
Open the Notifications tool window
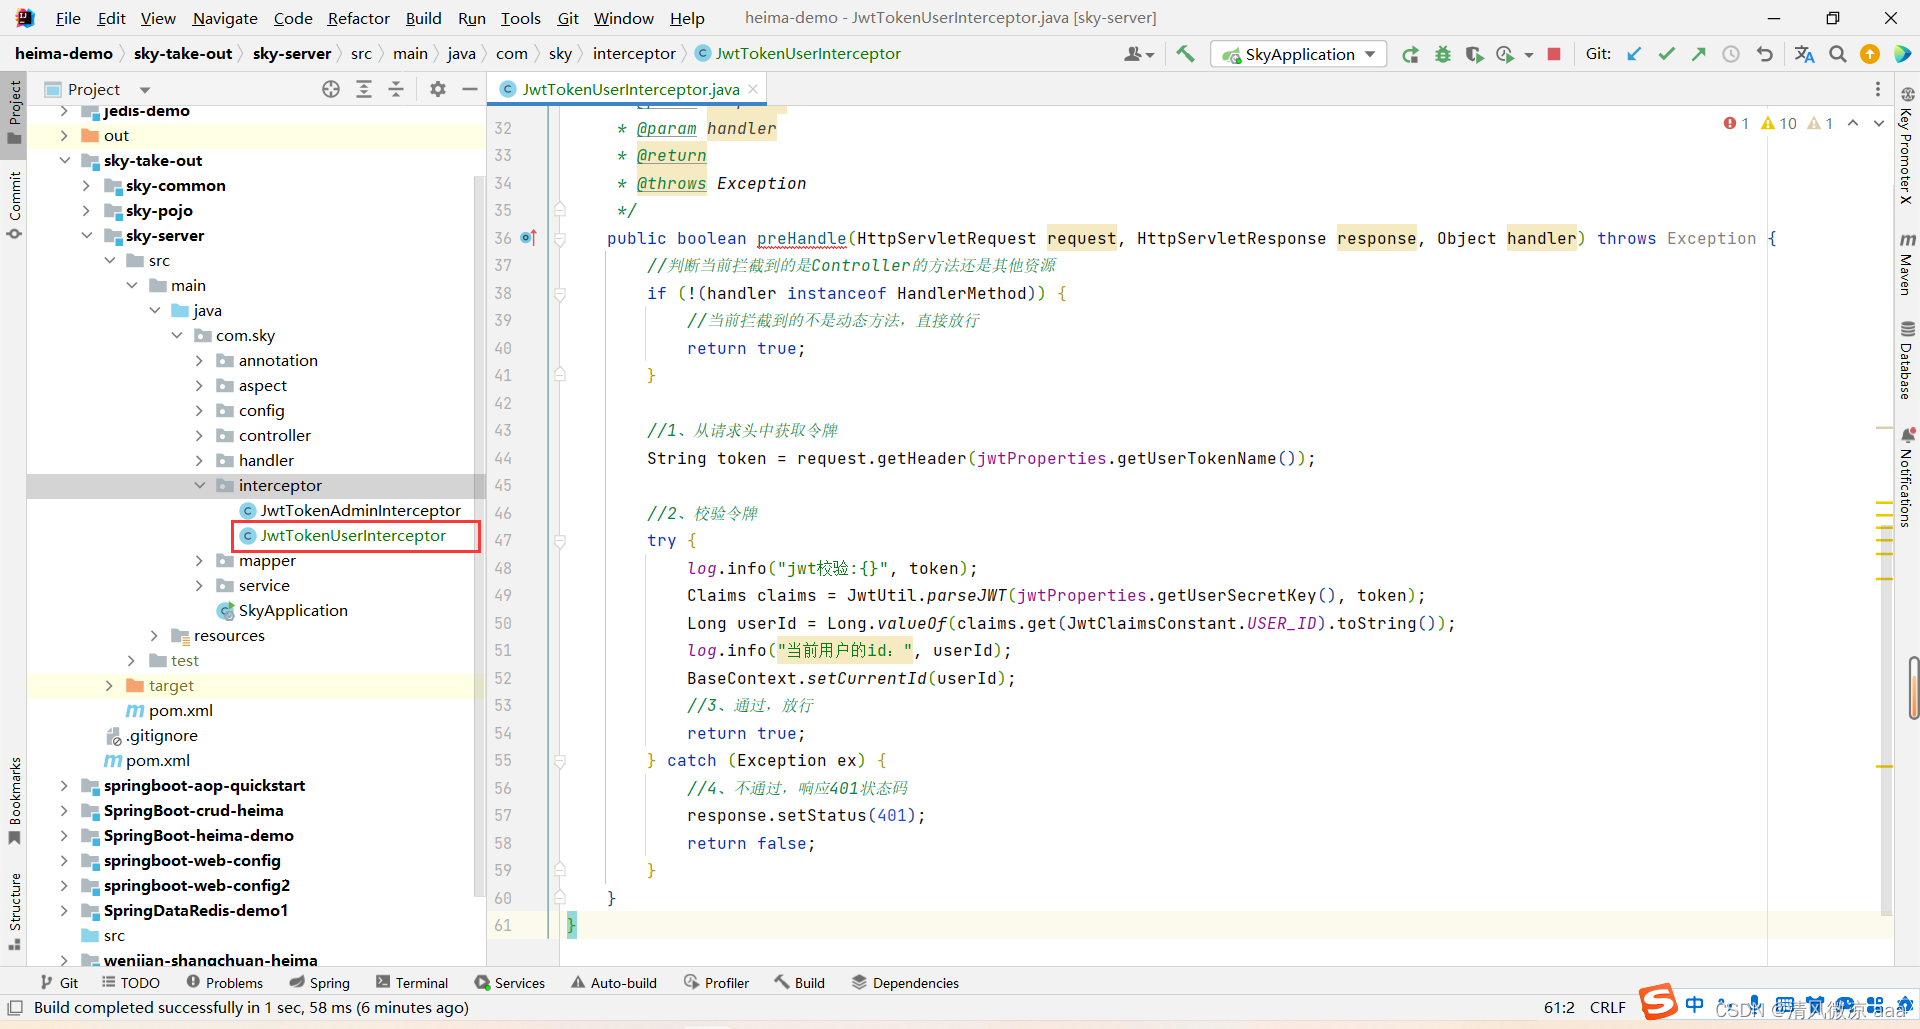[x=1907, y=478]
